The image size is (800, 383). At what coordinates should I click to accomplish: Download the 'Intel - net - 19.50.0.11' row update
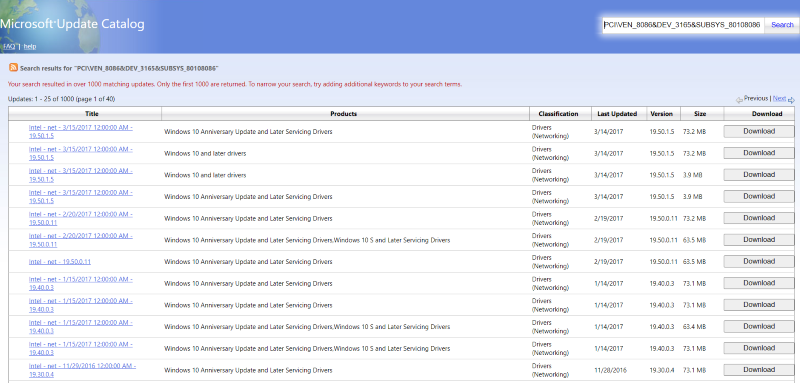click(759, 262)
